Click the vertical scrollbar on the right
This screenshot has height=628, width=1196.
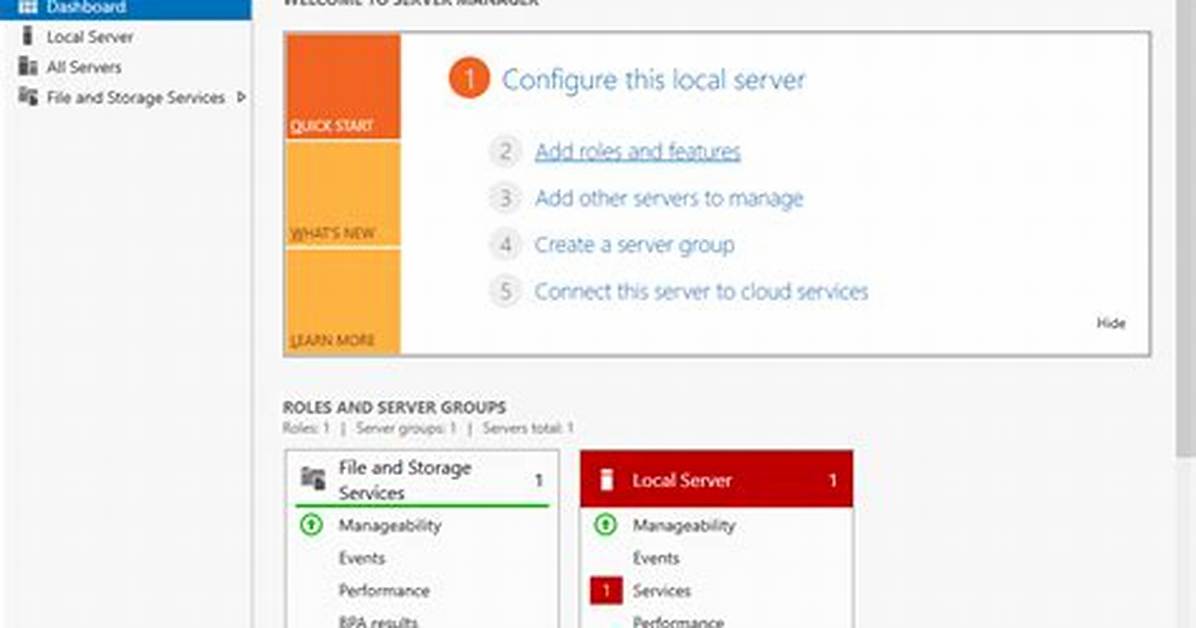[1185, 229]
